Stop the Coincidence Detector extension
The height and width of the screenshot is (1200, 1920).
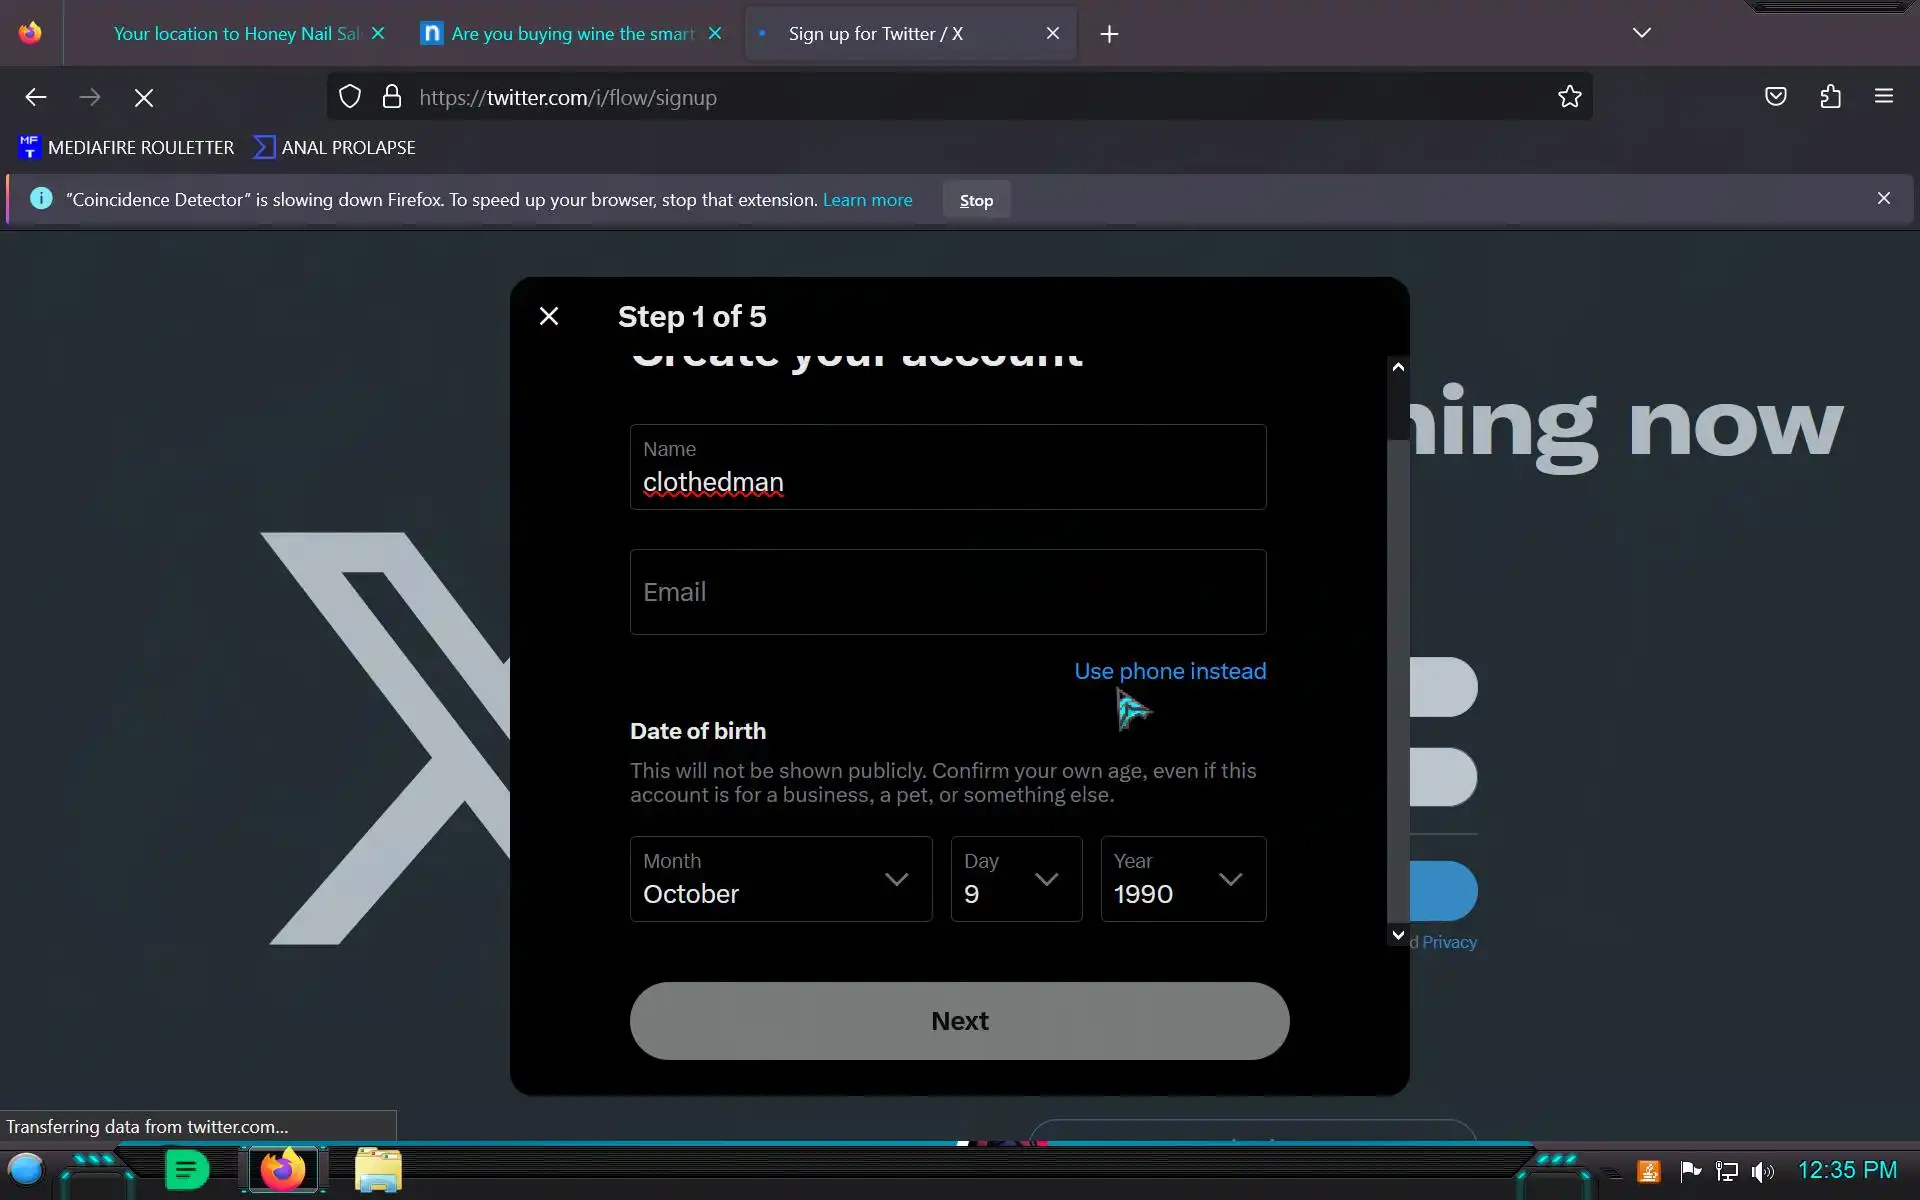click(976, 200)
